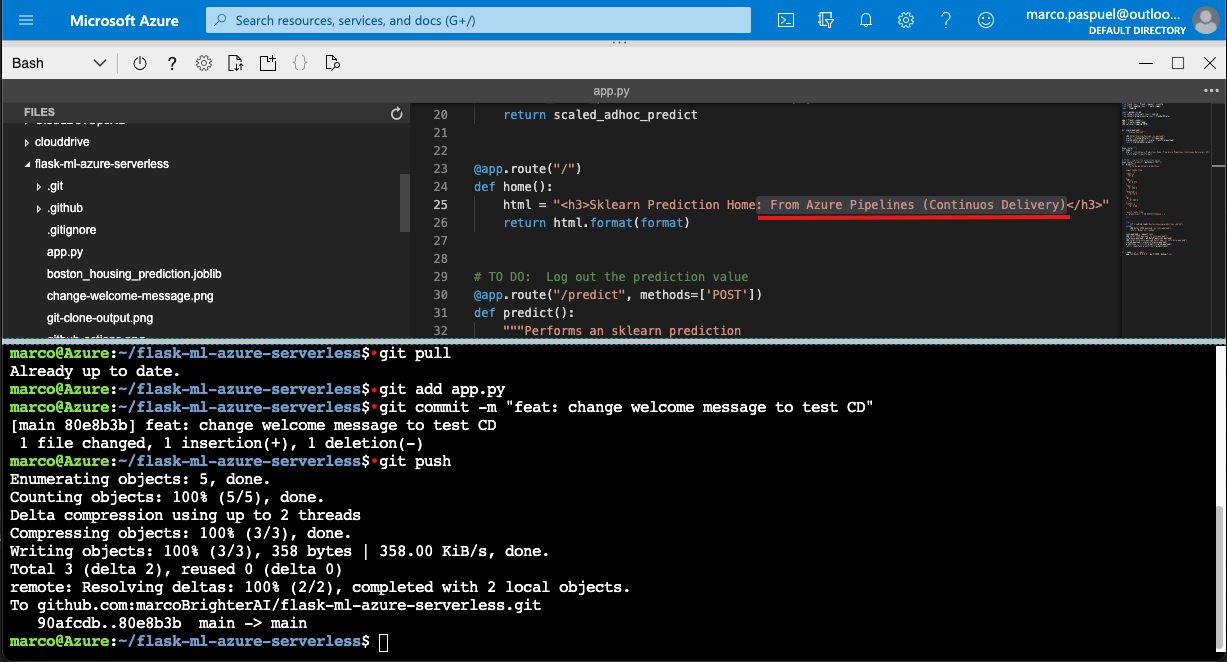Click the @app.route("/") decorator line
1227x662 pixels.
pos(527,169)
